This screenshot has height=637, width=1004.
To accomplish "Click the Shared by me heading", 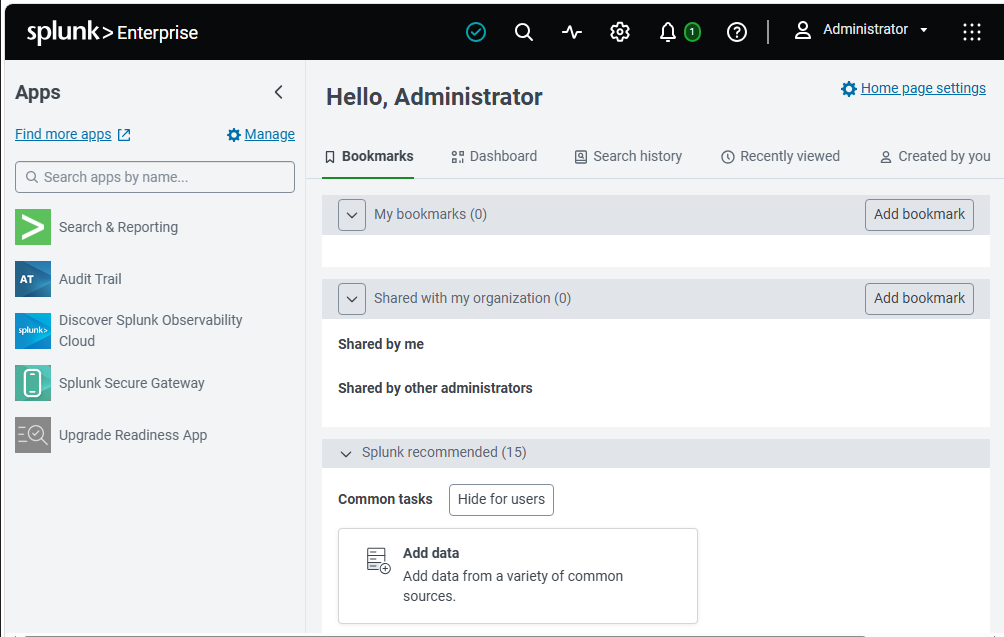I will [x=381, y=344].
